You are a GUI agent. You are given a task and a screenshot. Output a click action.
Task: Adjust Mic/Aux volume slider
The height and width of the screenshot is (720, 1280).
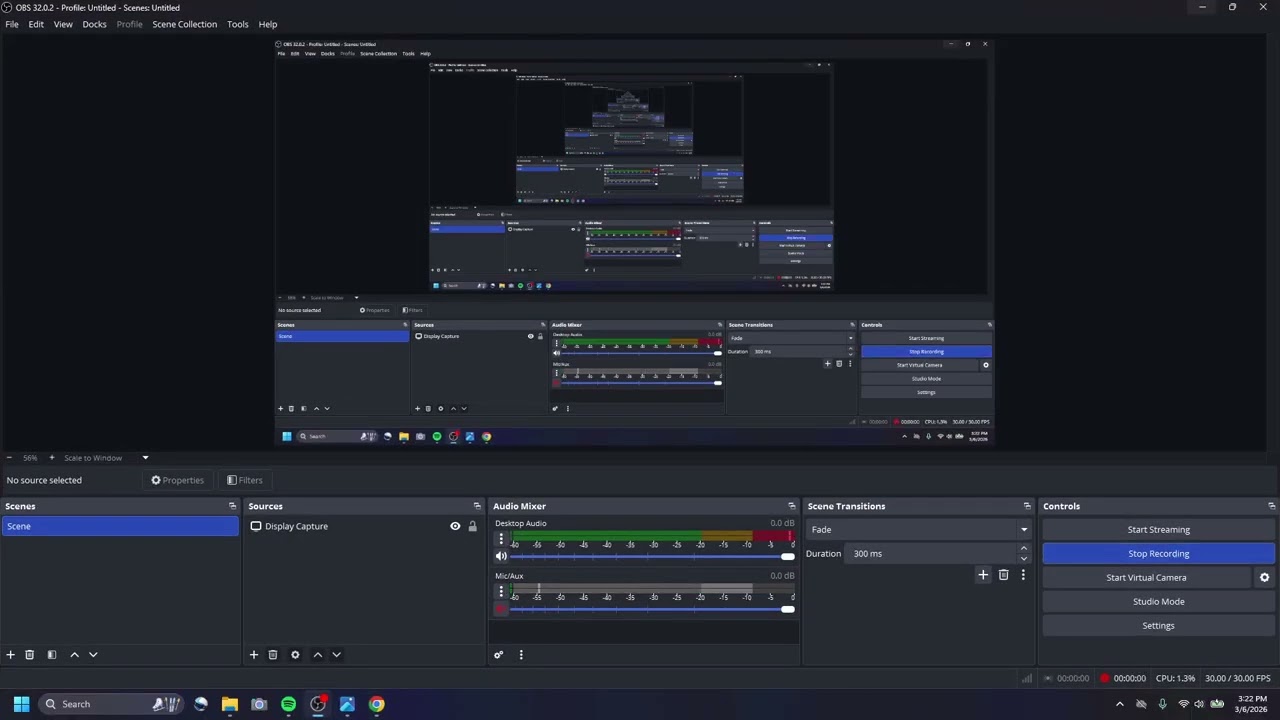point(652,610)
